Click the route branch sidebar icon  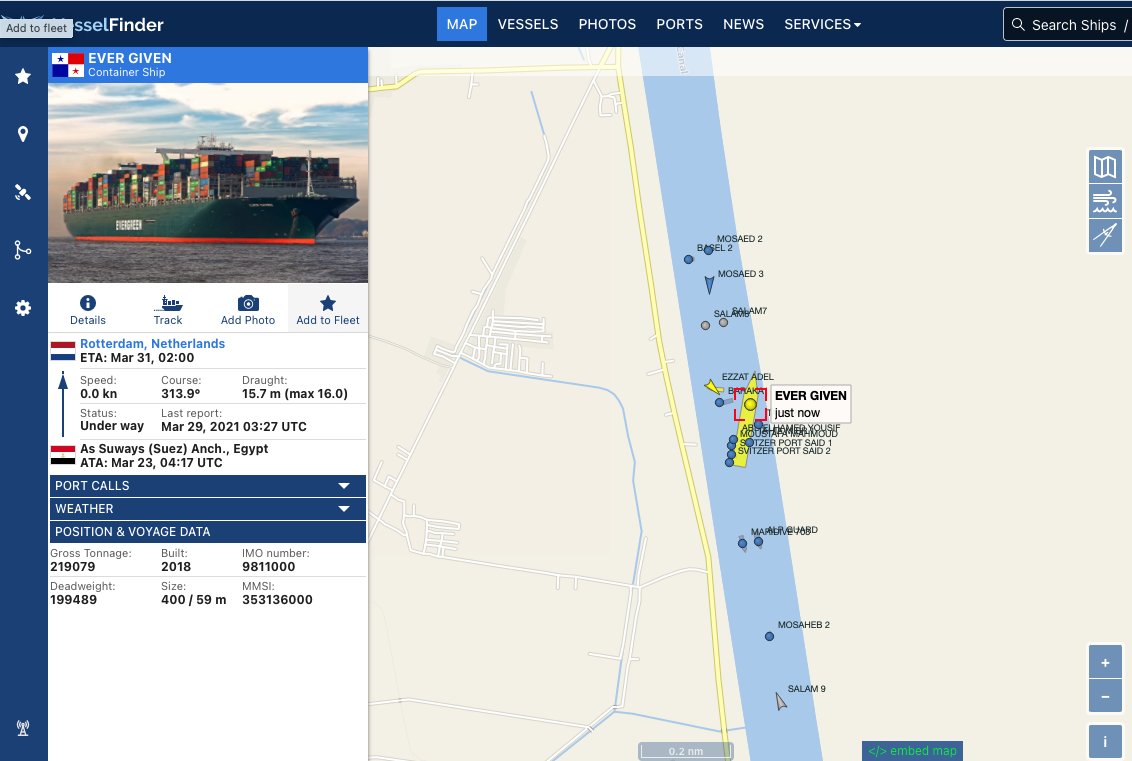coord(23,250)
